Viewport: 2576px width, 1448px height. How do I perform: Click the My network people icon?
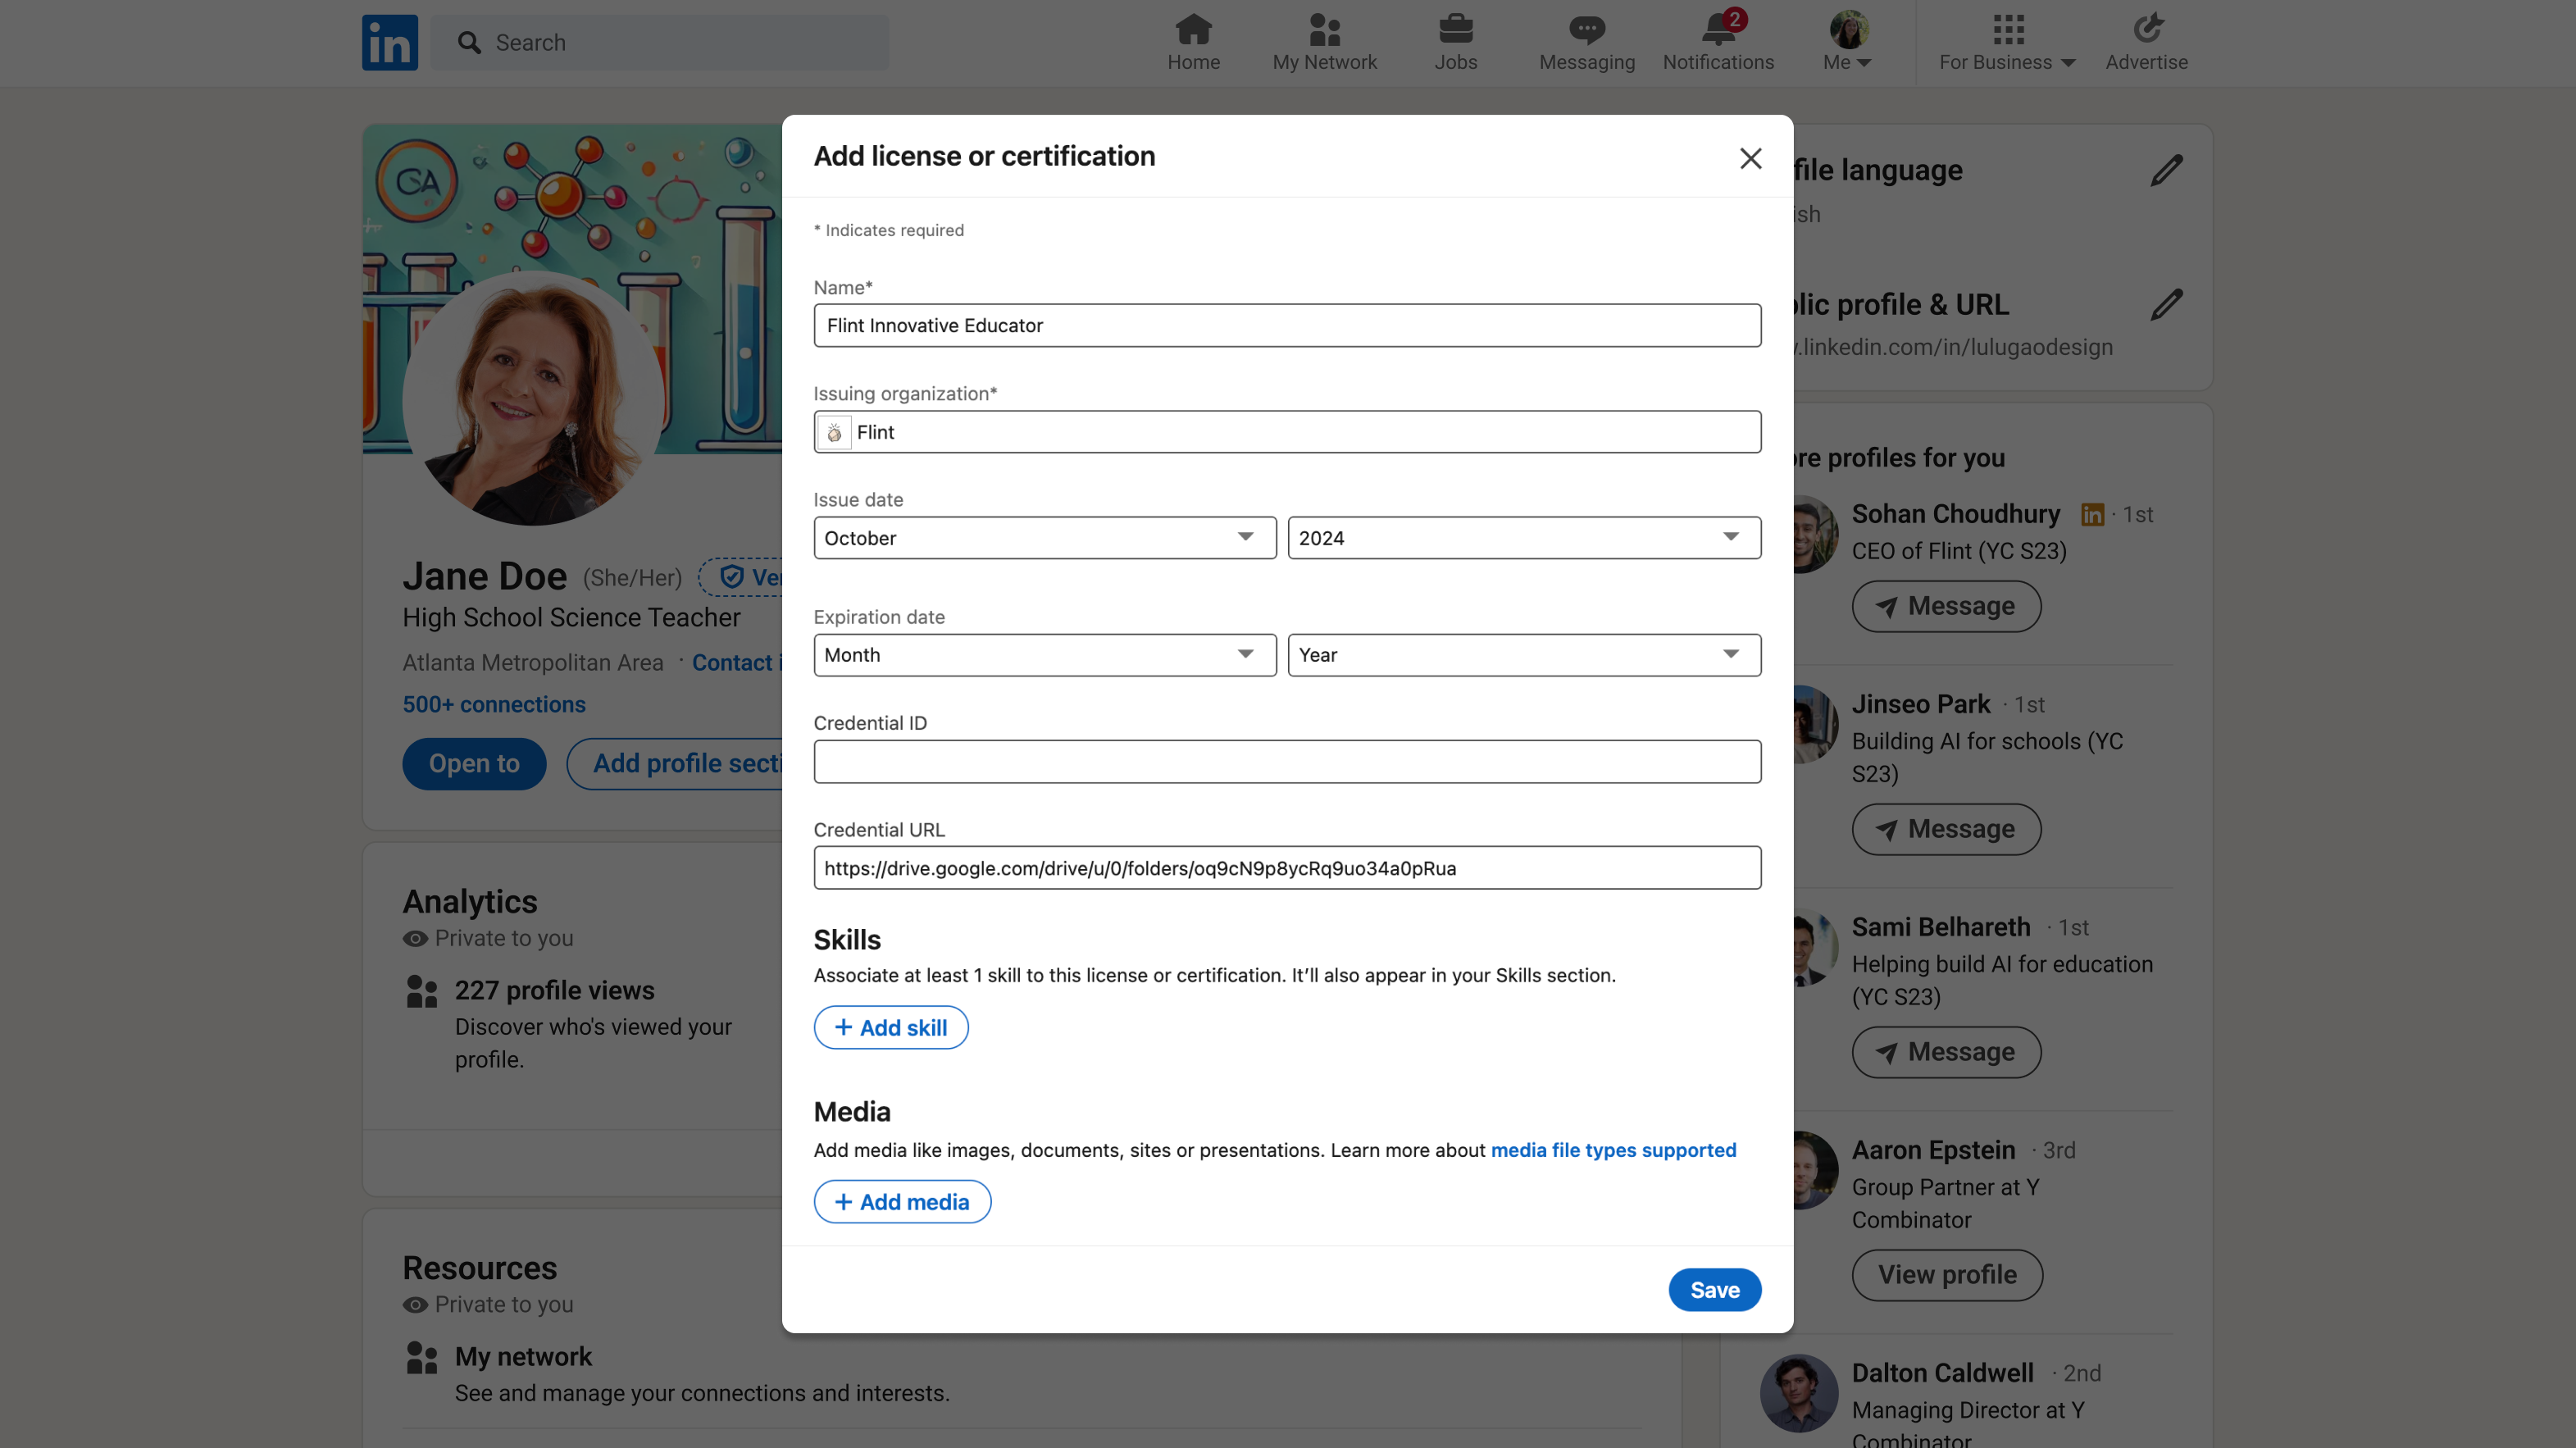click(x=422, y=1359)
